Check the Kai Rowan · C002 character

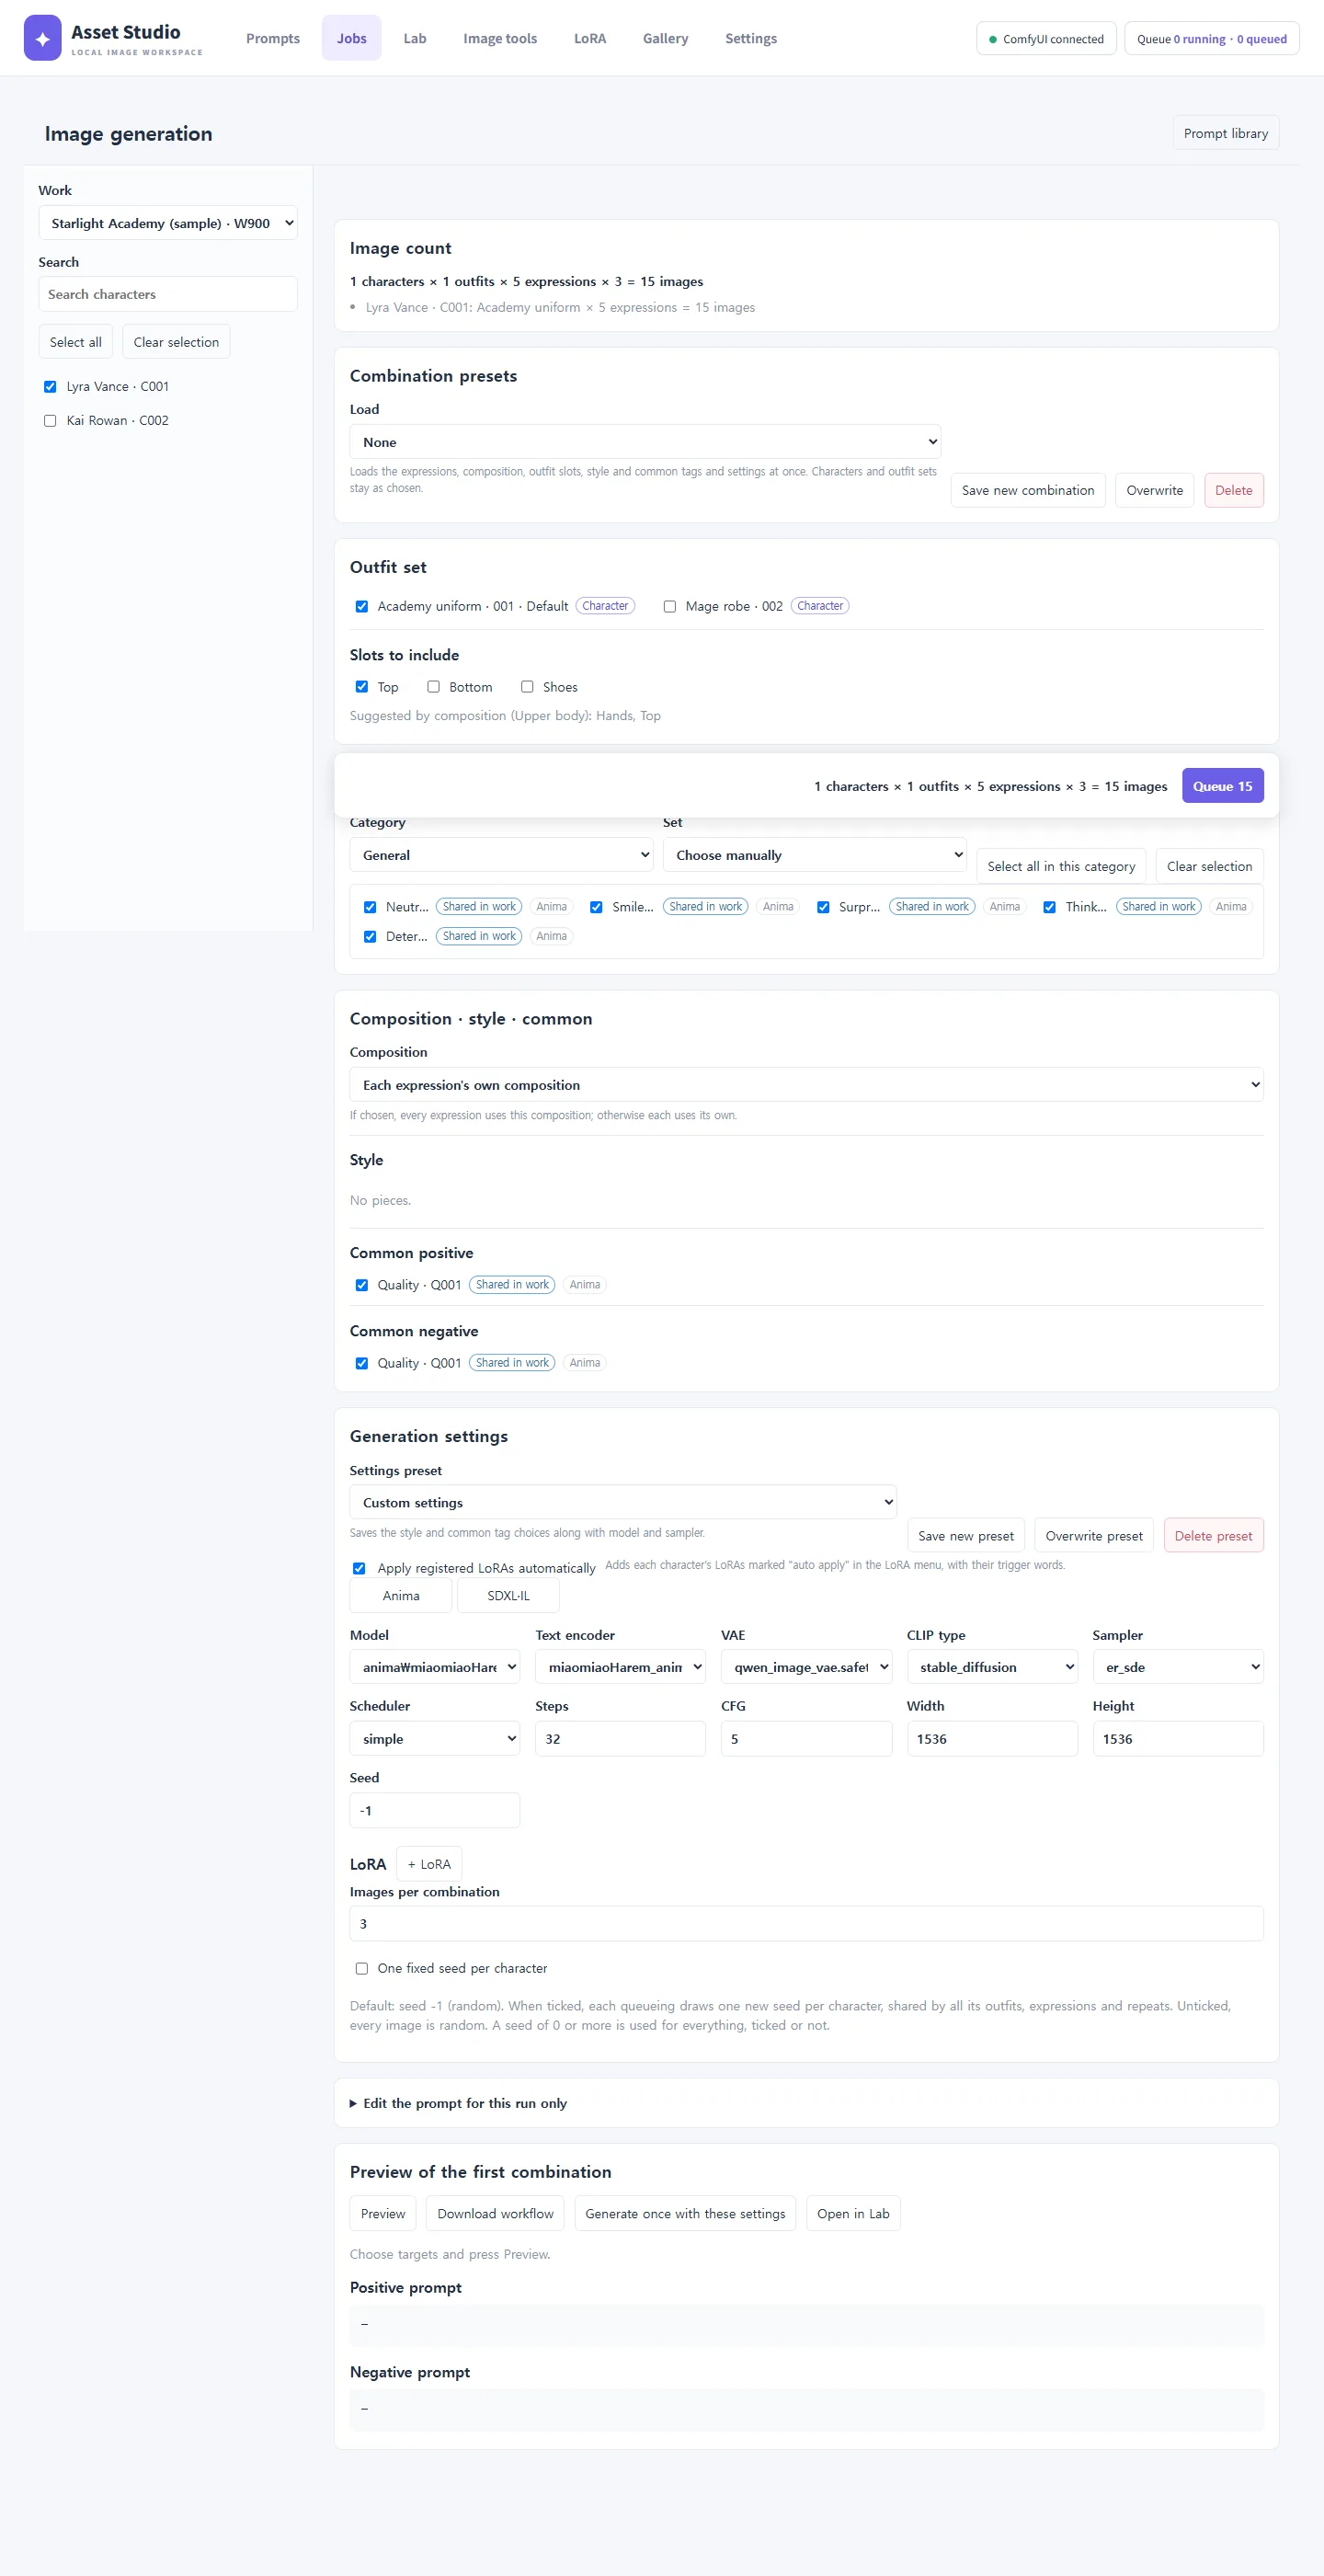tap(50, 421)
